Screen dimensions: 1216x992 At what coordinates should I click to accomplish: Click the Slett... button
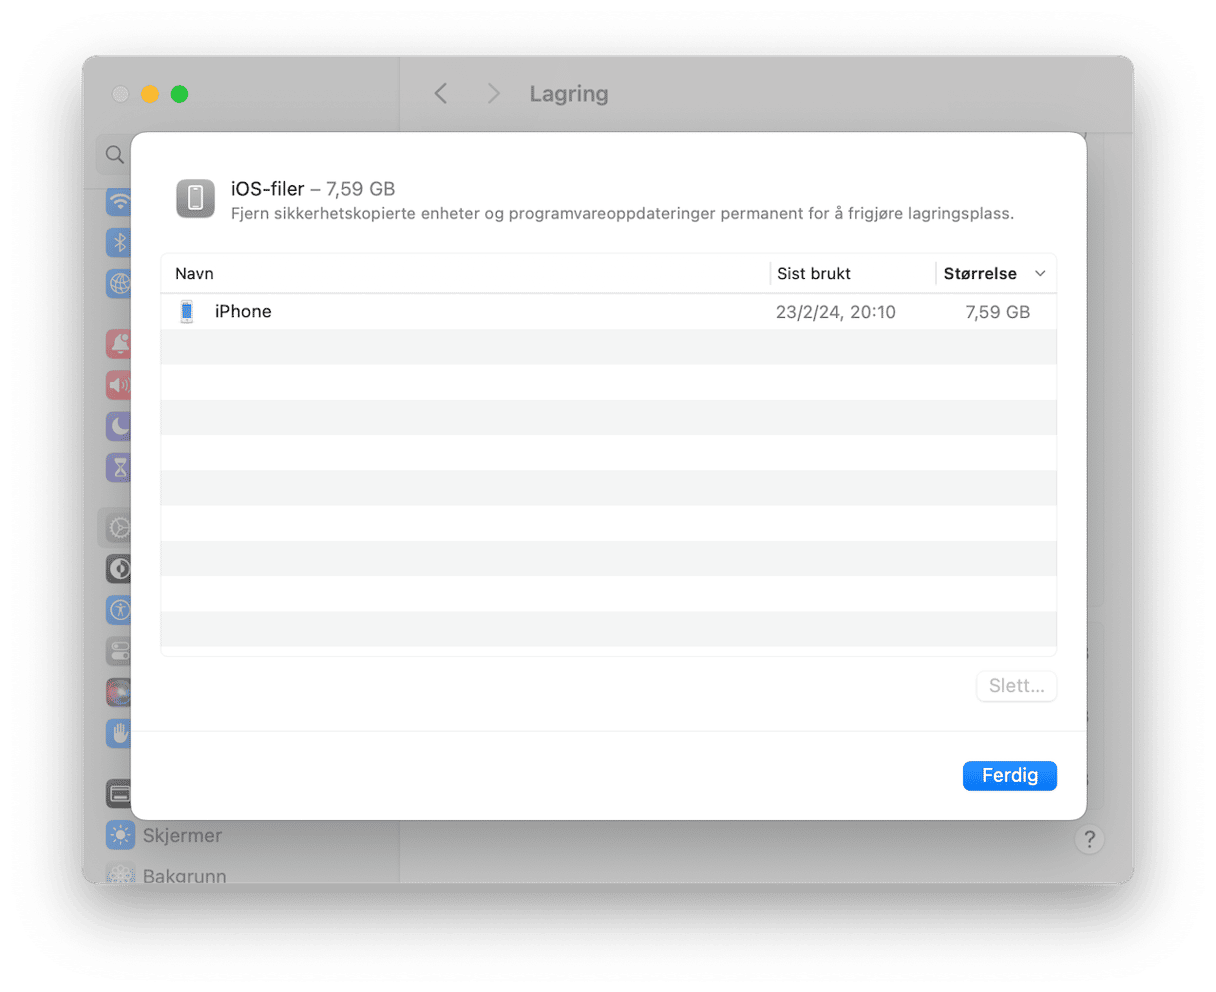coord(1016,685)
